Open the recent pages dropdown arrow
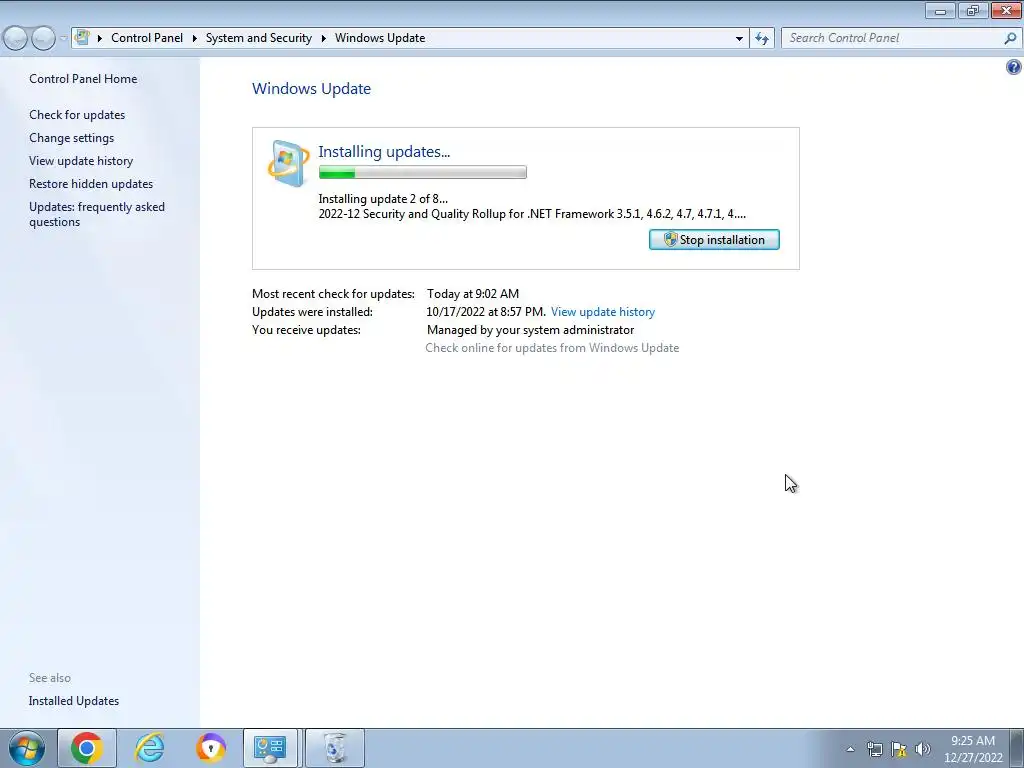The width and height of the screenshot is (1024, 768). tap(63, 39)
